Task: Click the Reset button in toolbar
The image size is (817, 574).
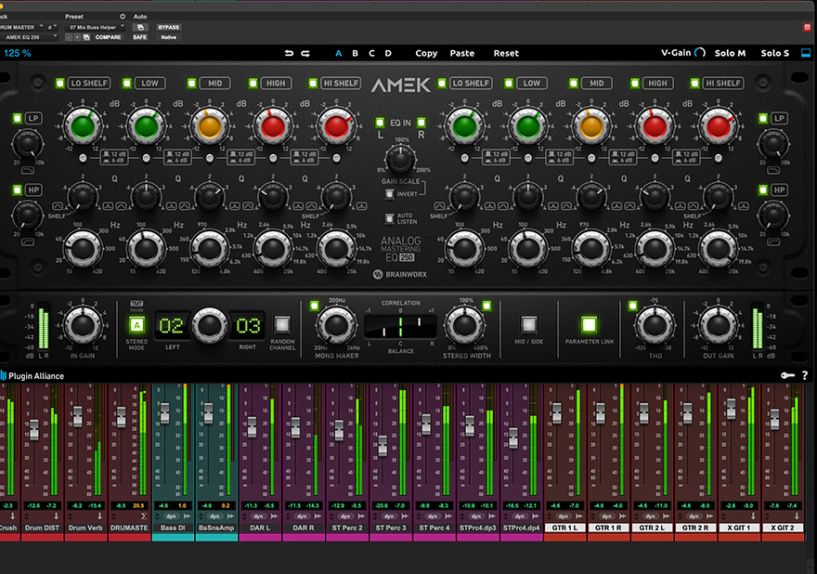Action: pos(506,53)
